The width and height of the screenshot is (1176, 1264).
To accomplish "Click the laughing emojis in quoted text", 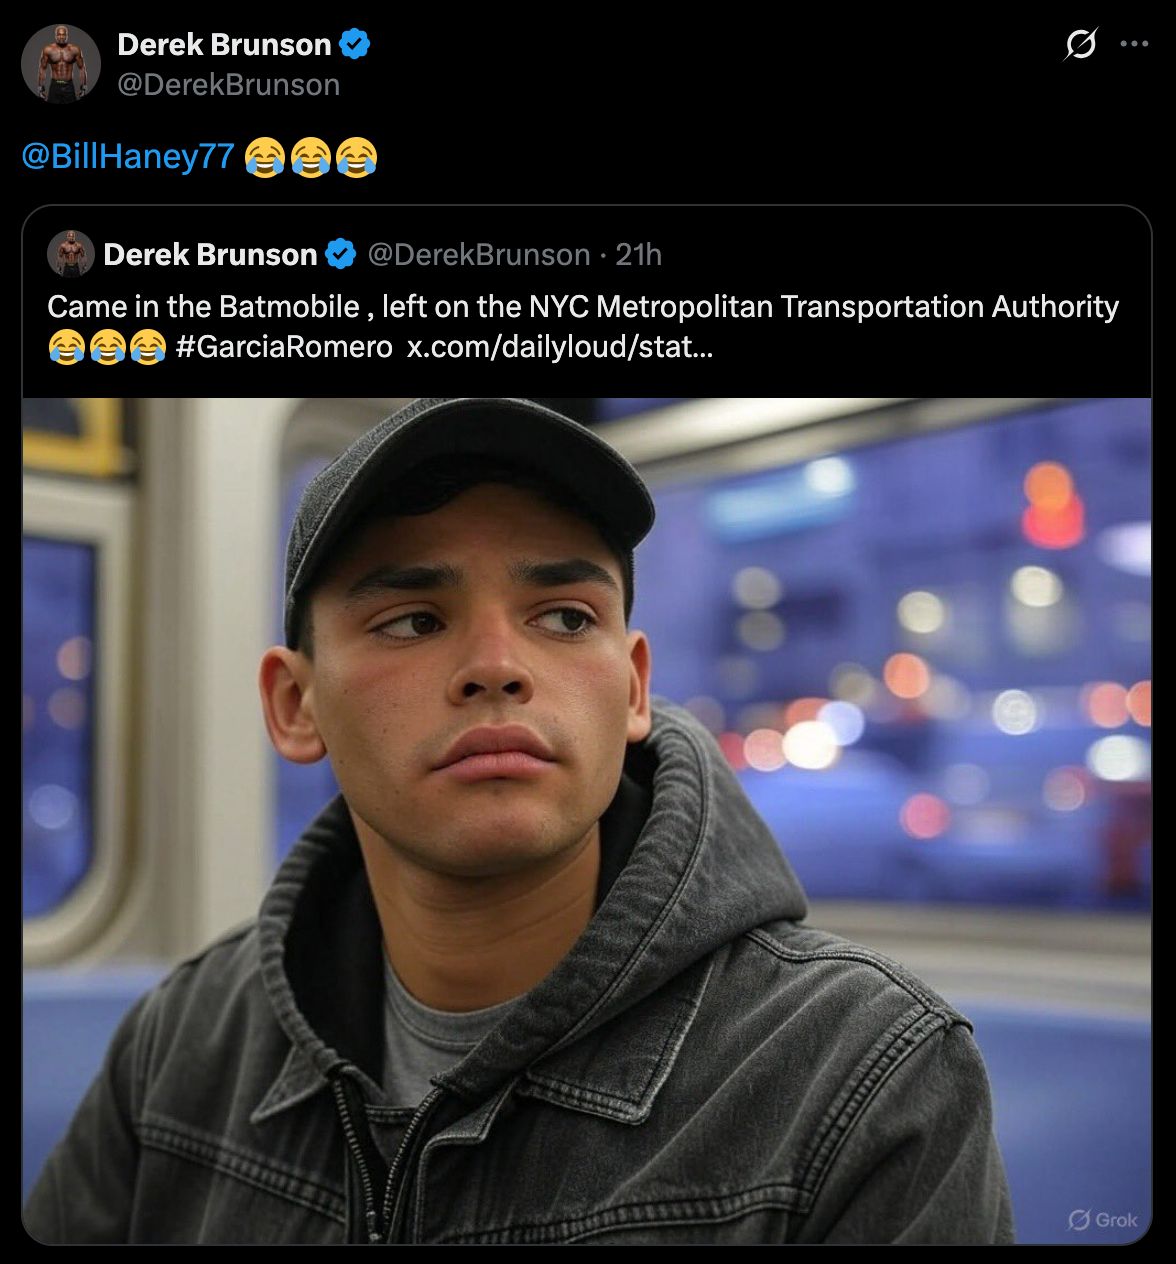I will (107, 347).
